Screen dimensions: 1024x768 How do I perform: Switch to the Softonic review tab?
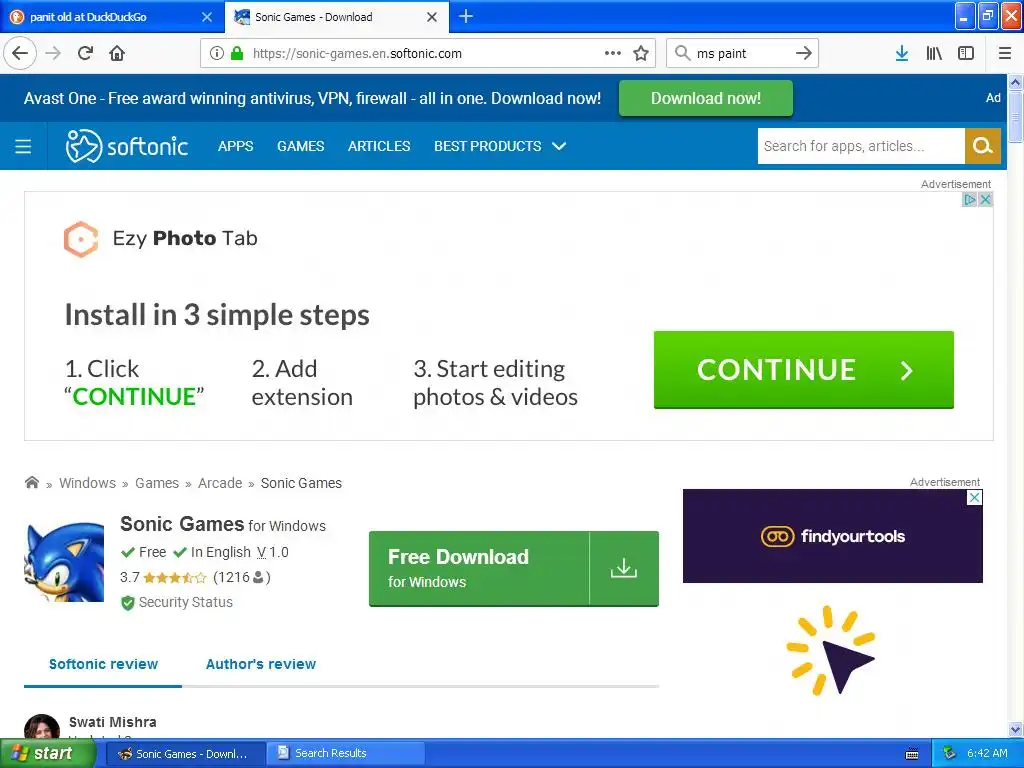click(103, 664)
